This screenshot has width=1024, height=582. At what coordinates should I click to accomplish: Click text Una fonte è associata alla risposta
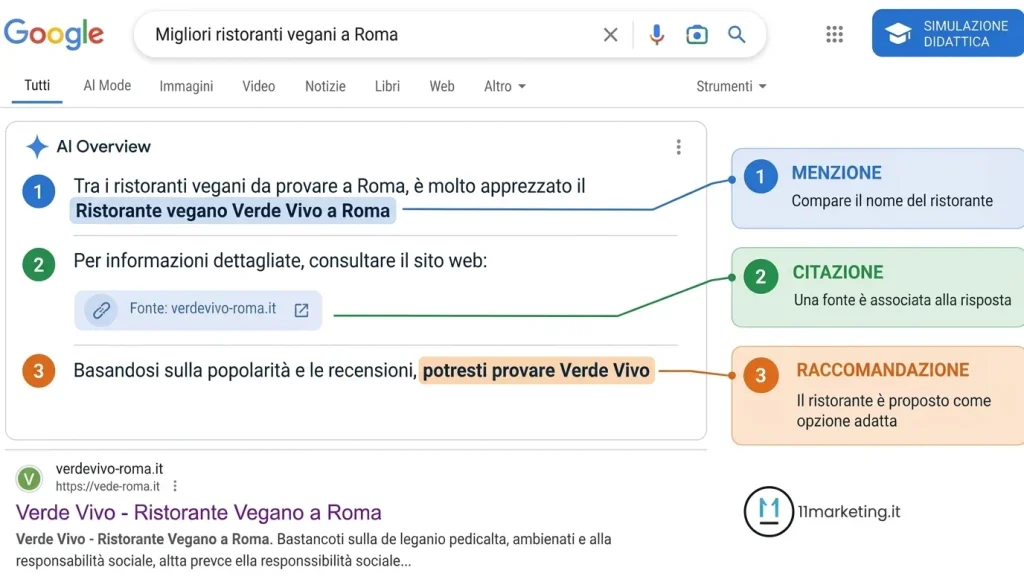[903, 300]
